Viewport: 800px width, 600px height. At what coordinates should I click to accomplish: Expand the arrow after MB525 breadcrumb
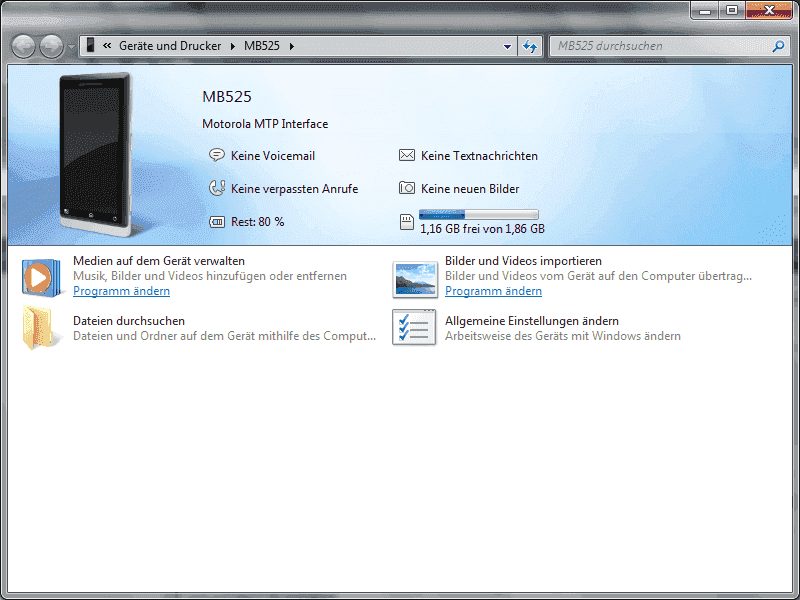click(292, 46)
